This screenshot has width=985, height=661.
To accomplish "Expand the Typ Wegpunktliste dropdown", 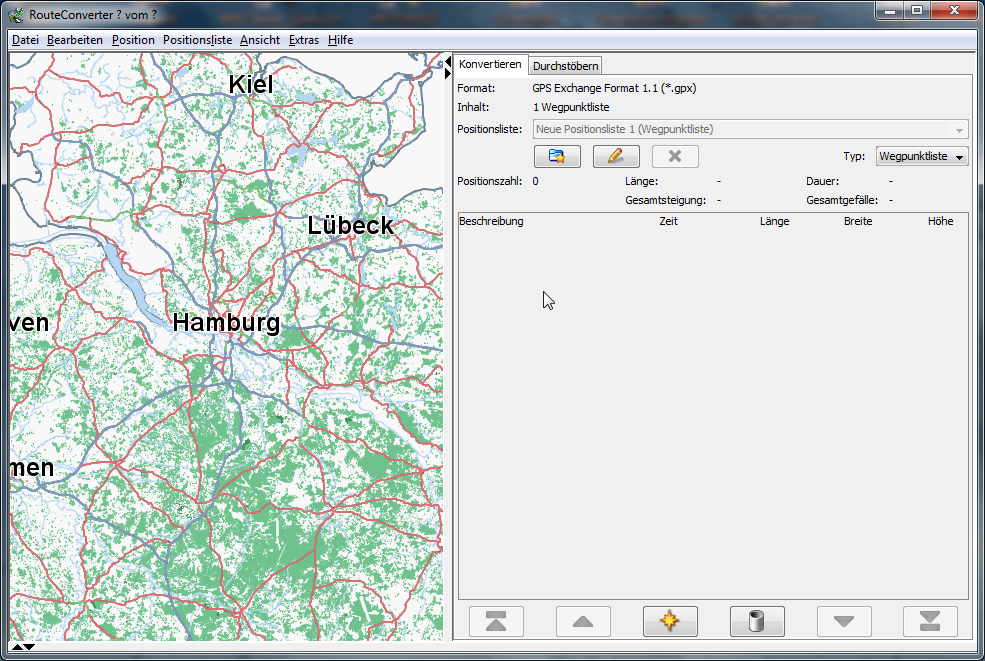I will [921, 156].
